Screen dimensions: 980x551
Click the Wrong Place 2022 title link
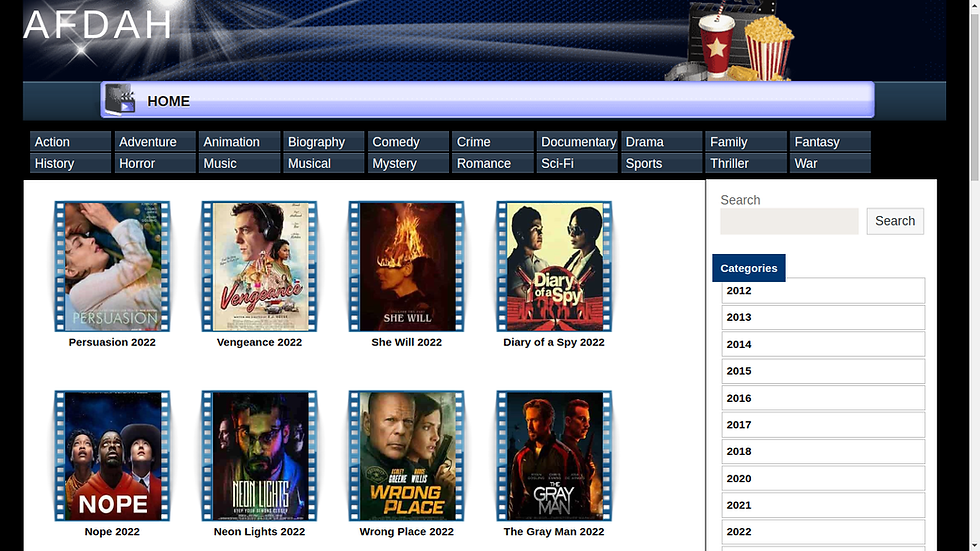click(406, 532)
